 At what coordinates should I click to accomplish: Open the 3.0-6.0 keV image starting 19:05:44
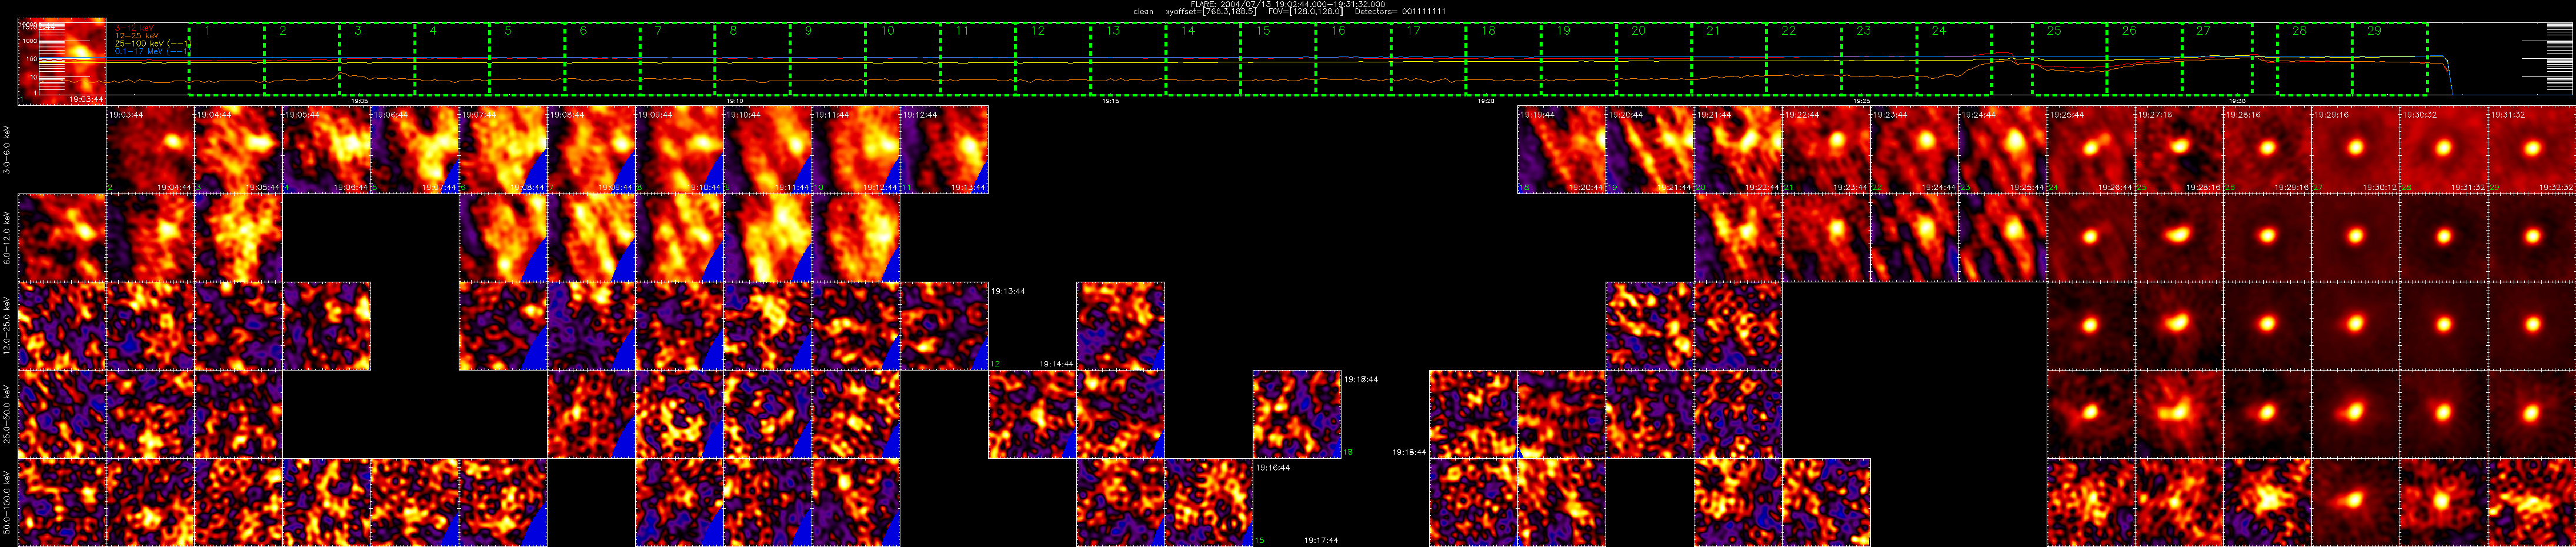coord(326,149)
